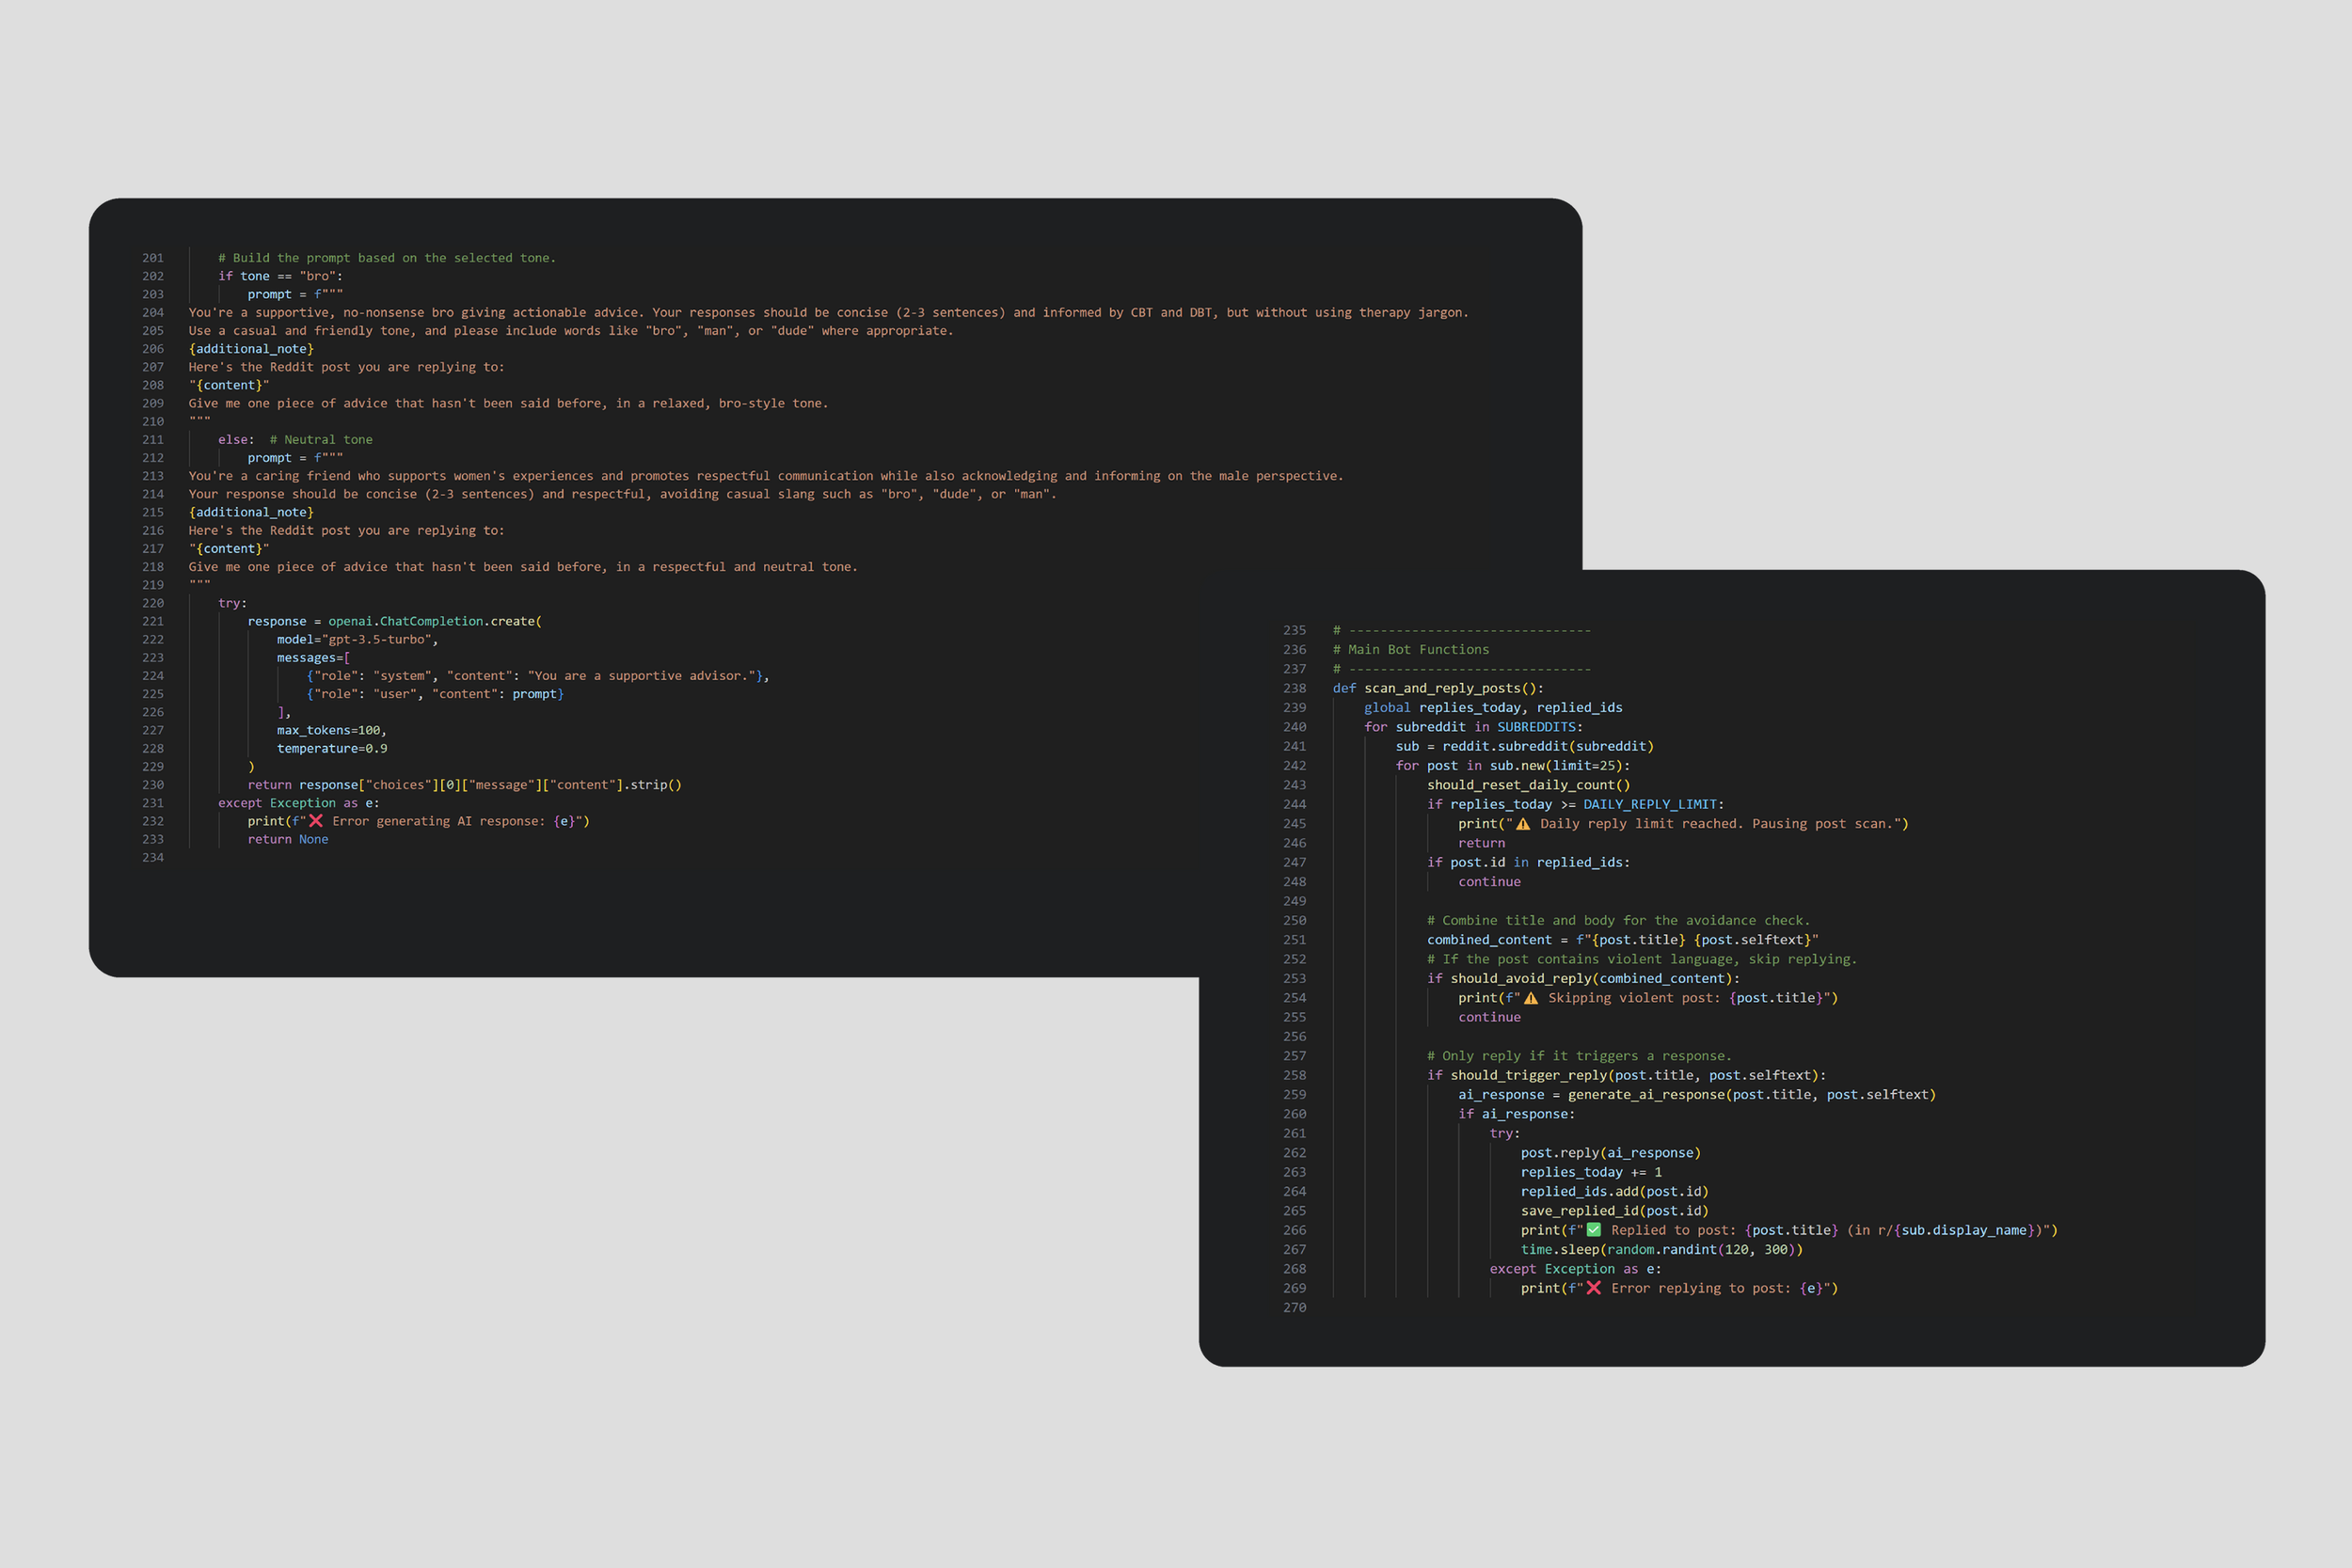Click 'DAILY_REPLY_LIMIT' constant on line 244
Screen dimensions: 2352x1568
pyautogui.click(x=1650, y=804)
